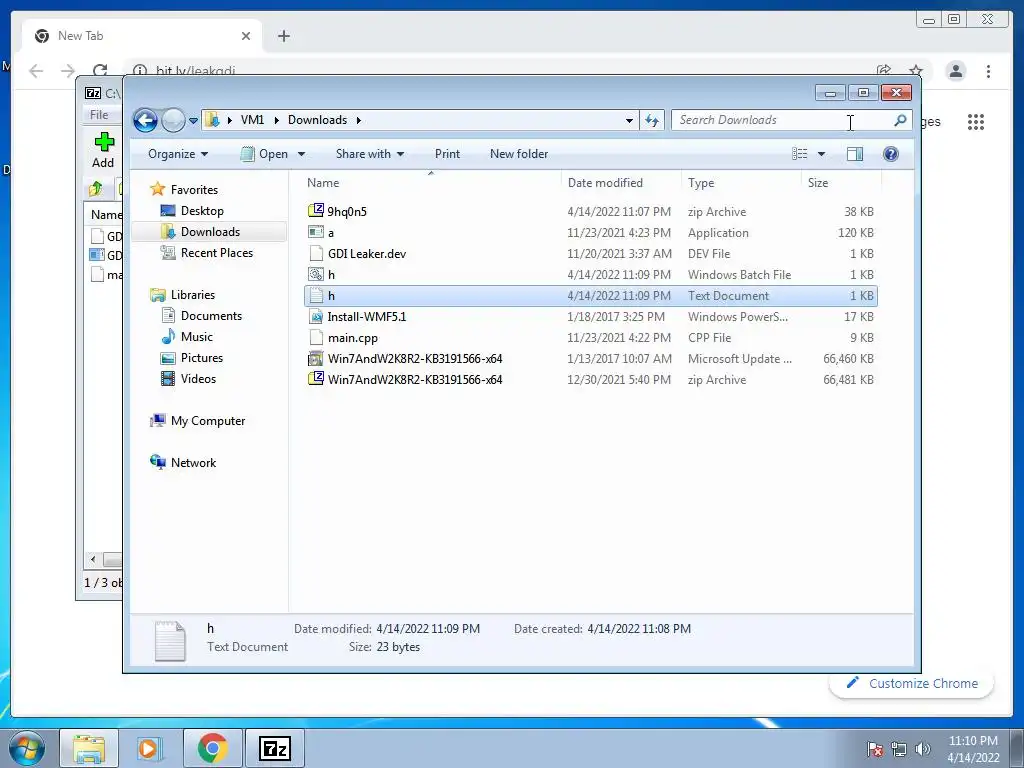
Task: Select the Install-WMF5.1 PowerShell script icon
Action: pos(316,317)
